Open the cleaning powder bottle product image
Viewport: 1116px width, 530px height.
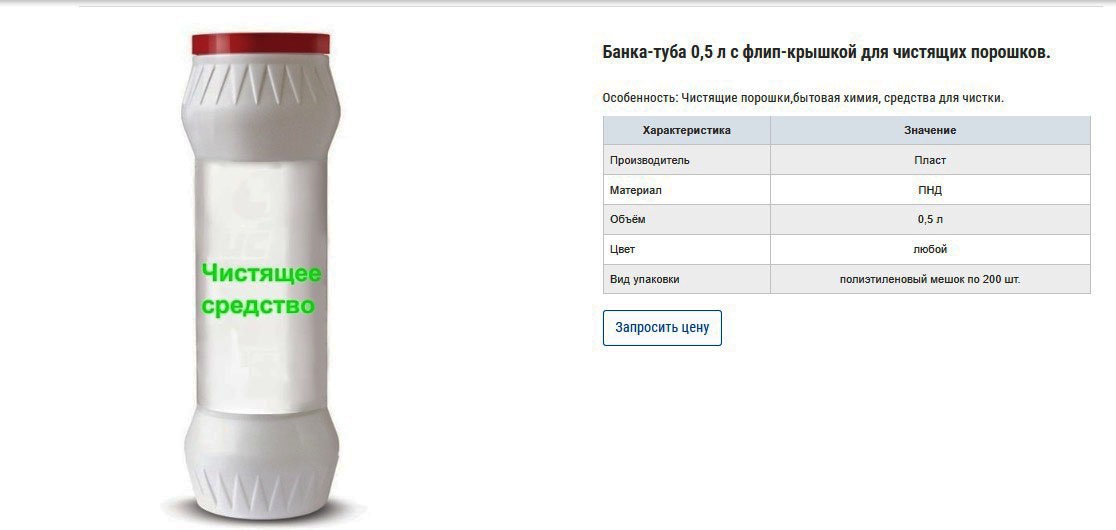click(261, 276)
